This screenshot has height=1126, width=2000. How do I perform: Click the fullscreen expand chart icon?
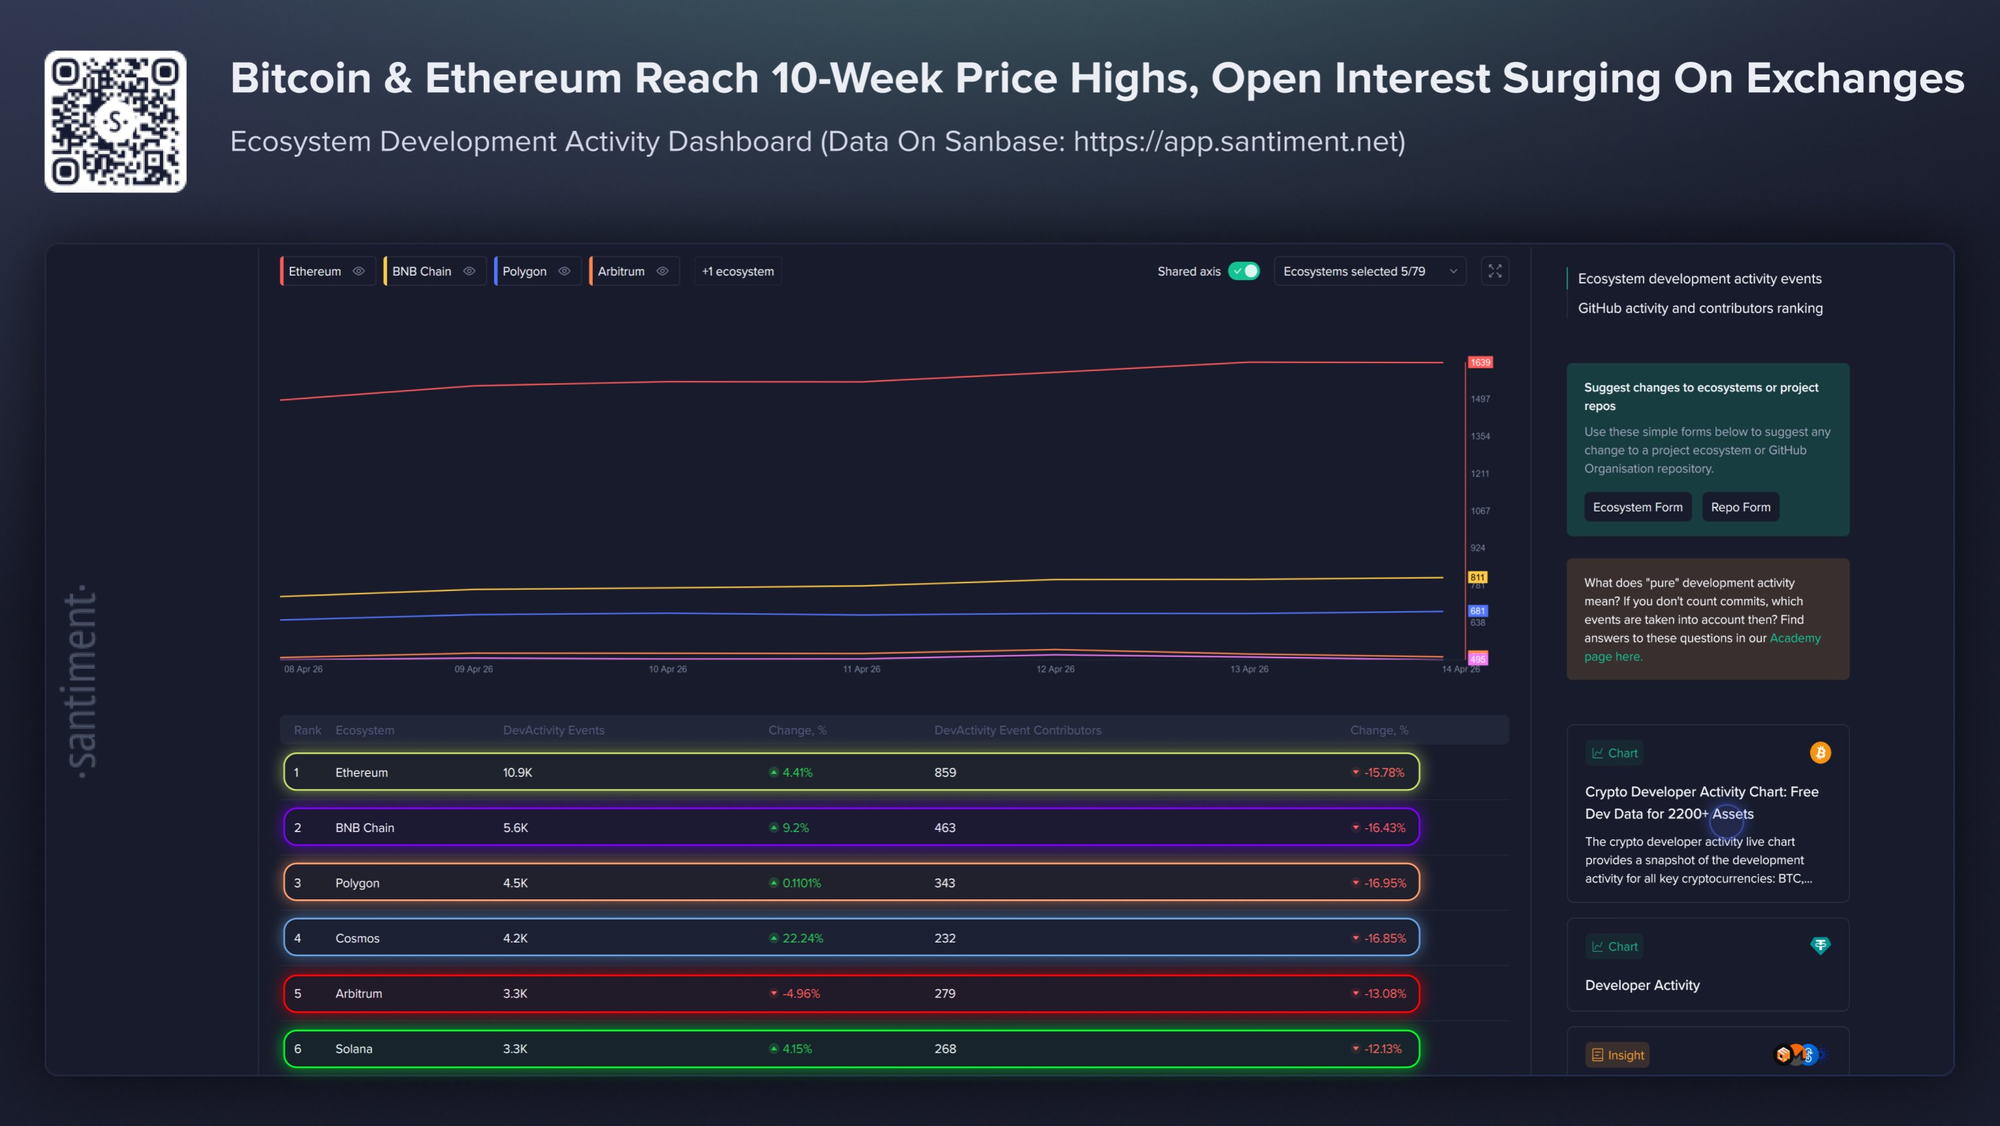(x=1494, y=271)
